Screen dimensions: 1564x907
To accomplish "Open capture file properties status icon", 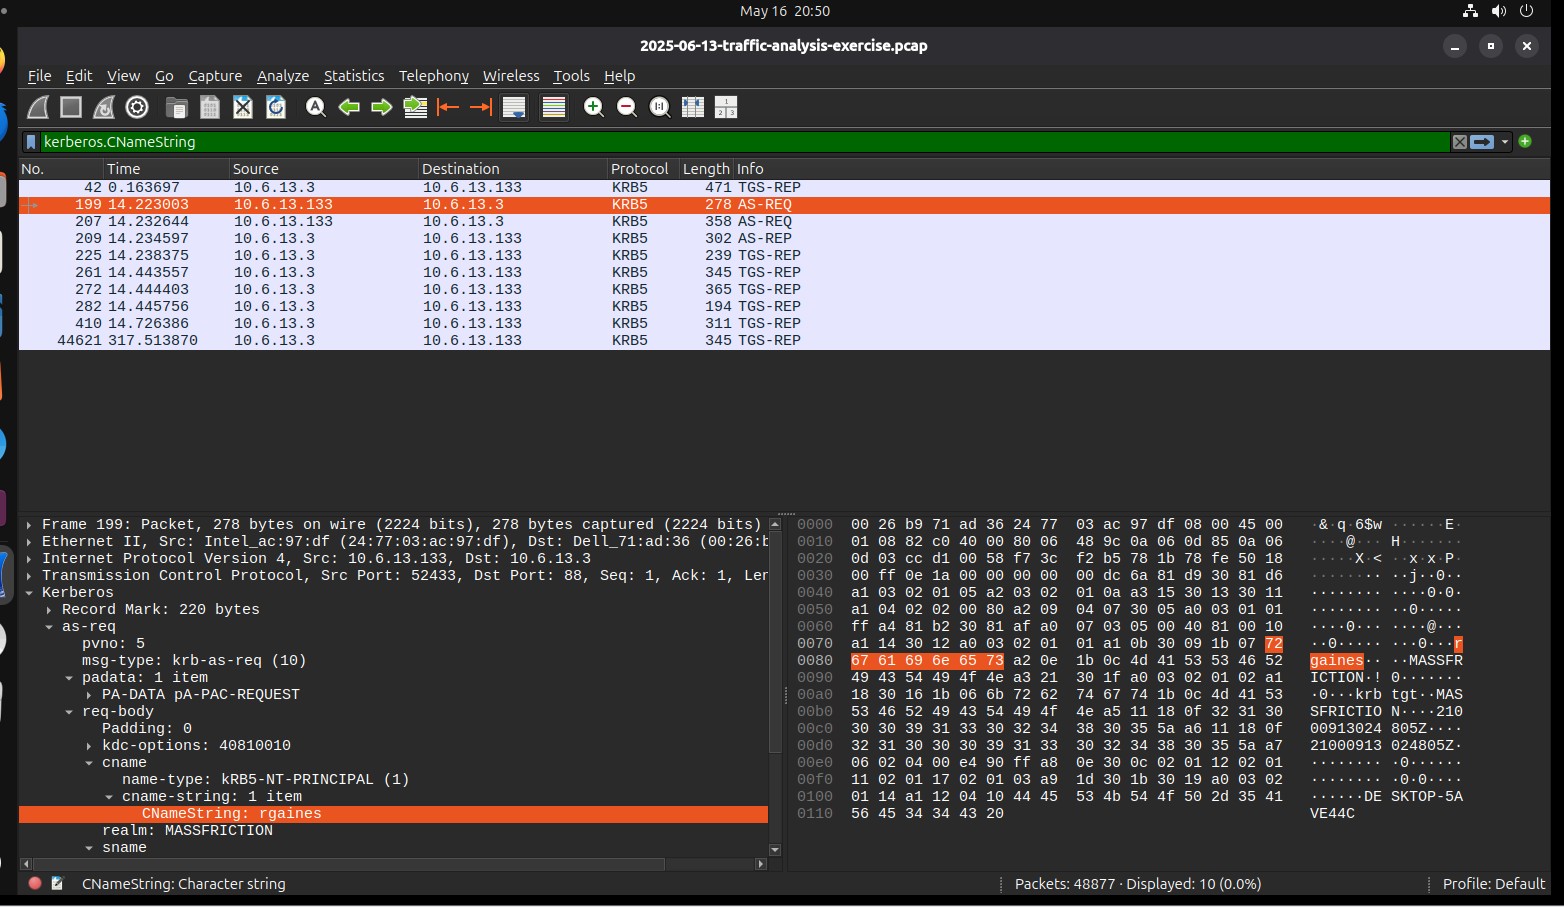I will click(x=57, y=884).
